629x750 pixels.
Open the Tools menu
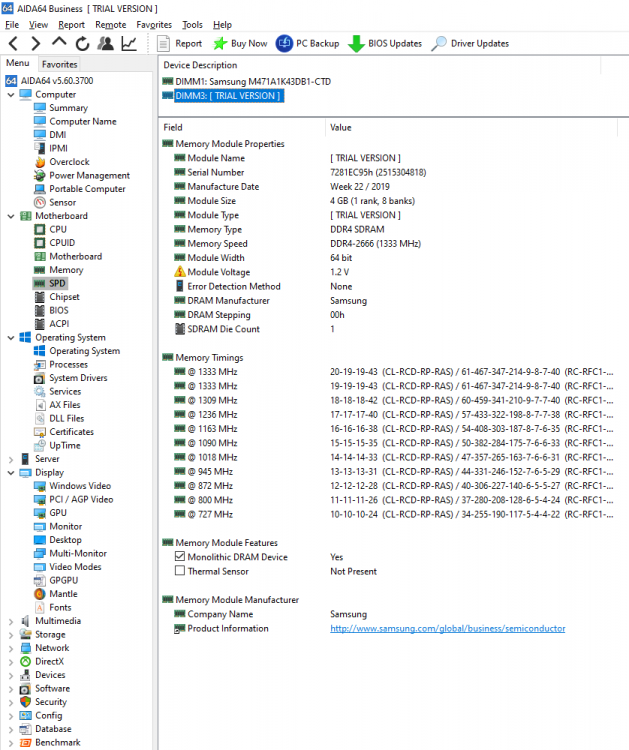pos(192,24)
